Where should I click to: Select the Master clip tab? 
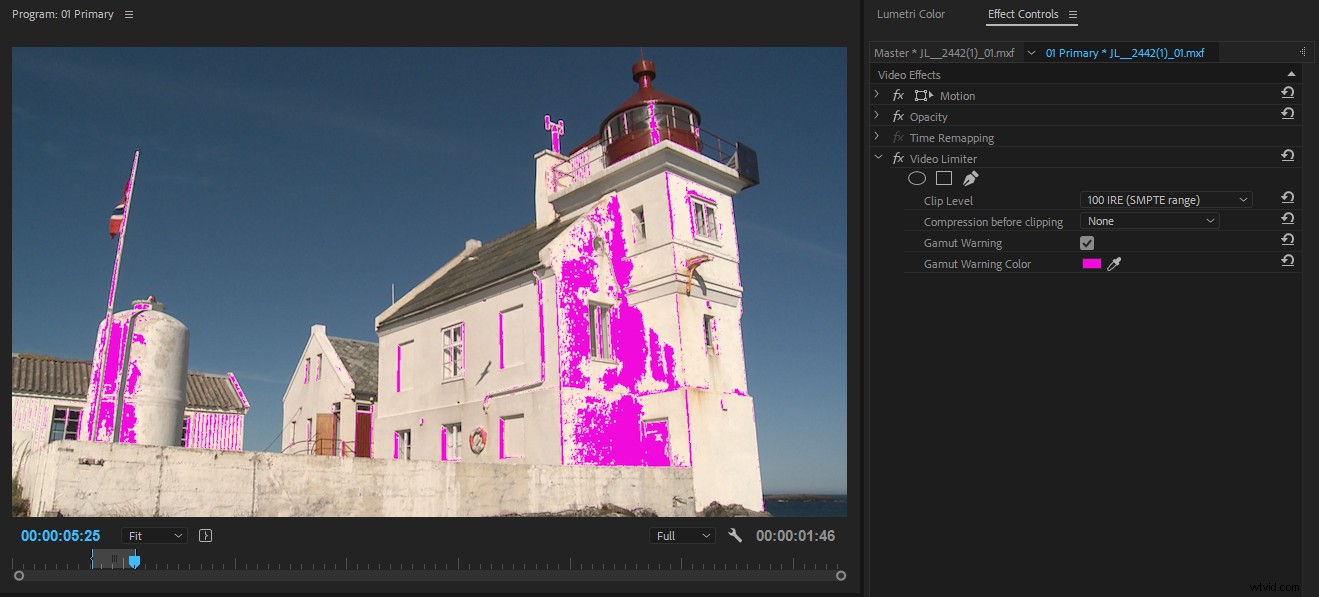[x=946, y=51]
